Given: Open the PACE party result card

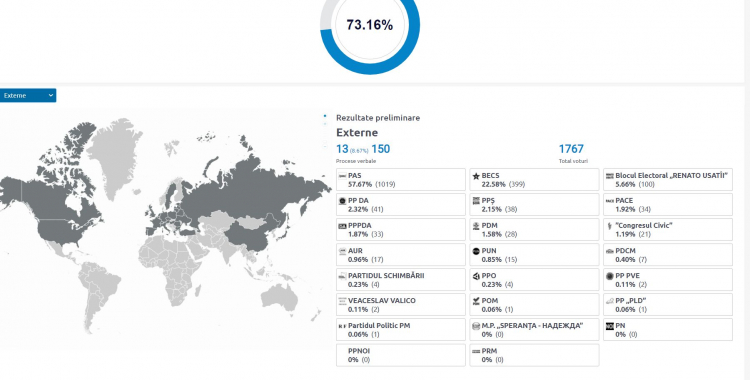Looking at the screenshot, I should point(668,204).
